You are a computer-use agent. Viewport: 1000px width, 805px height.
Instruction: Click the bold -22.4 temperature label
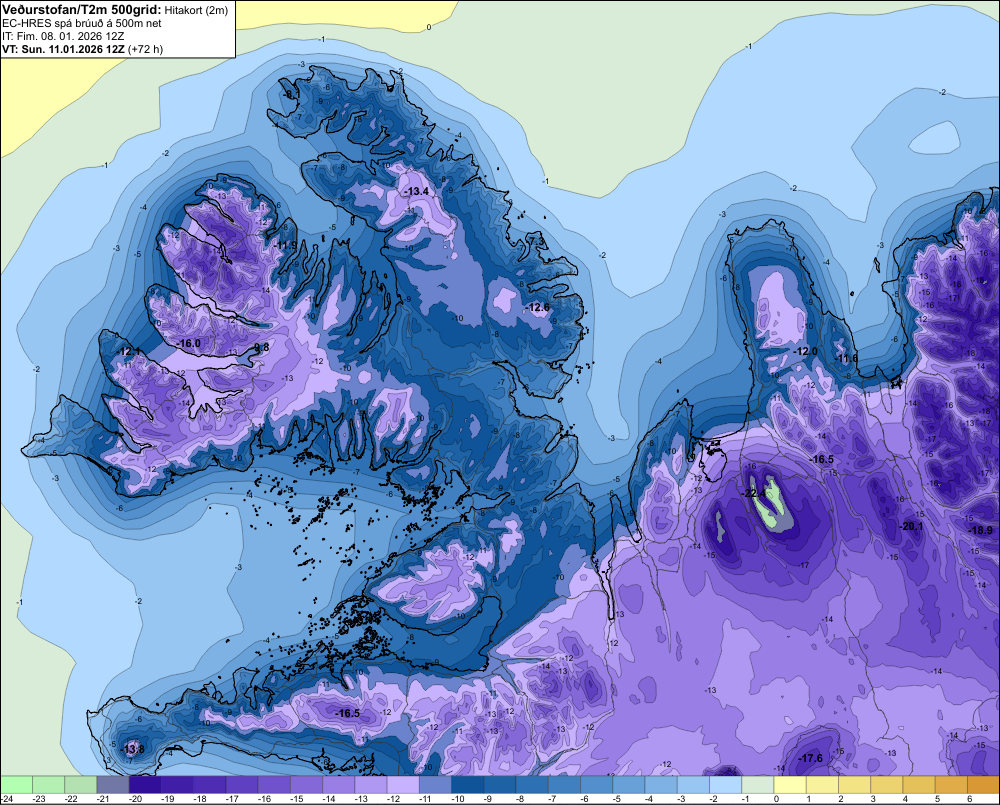coord(753,493)
